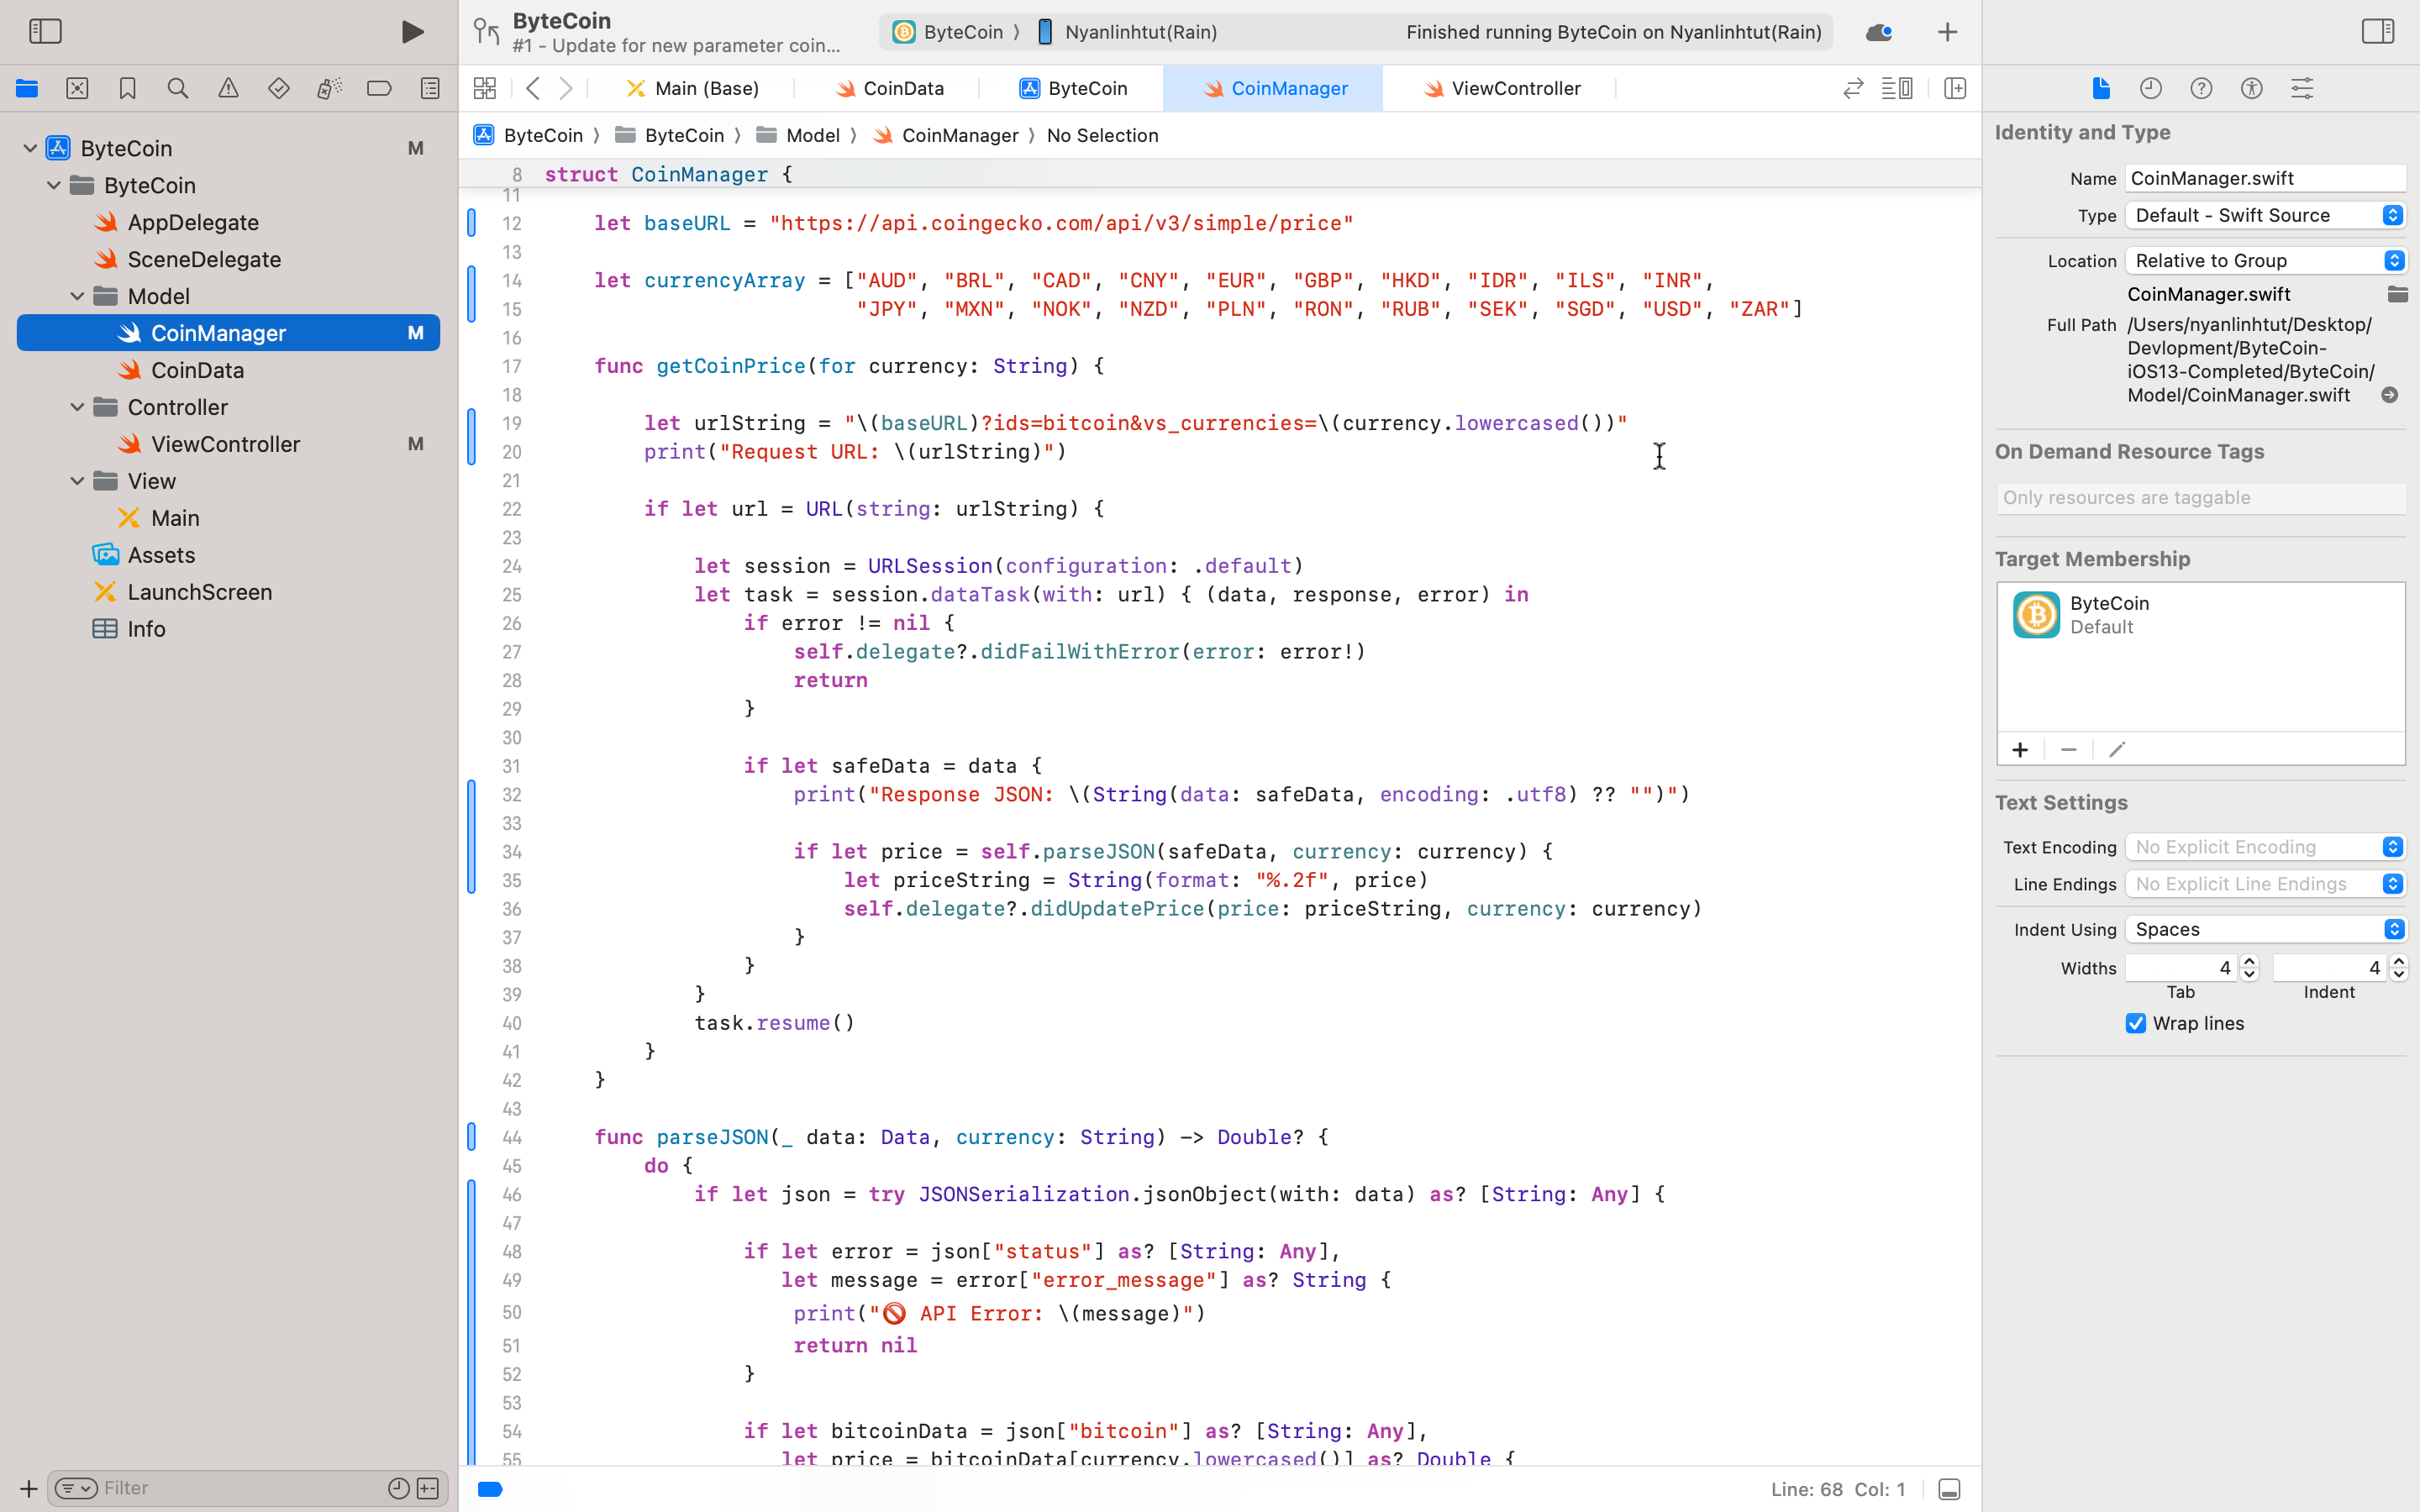Toggle the navigator sidebar visibility
Screen dimensions: 2420x1512
tap(45, 31)
